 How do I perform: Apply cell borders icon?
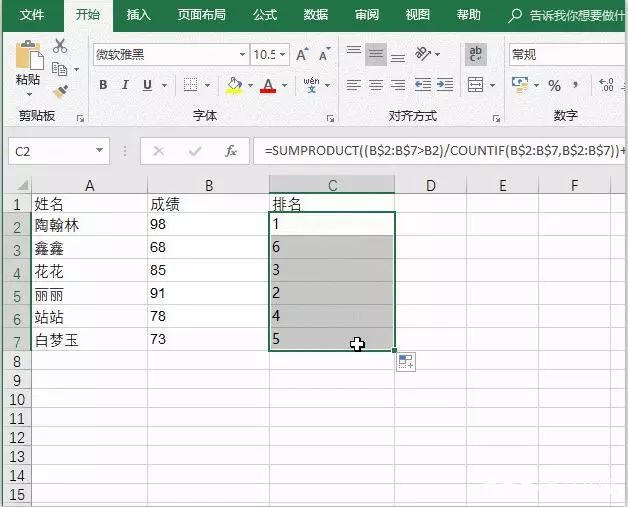[191, 84]
